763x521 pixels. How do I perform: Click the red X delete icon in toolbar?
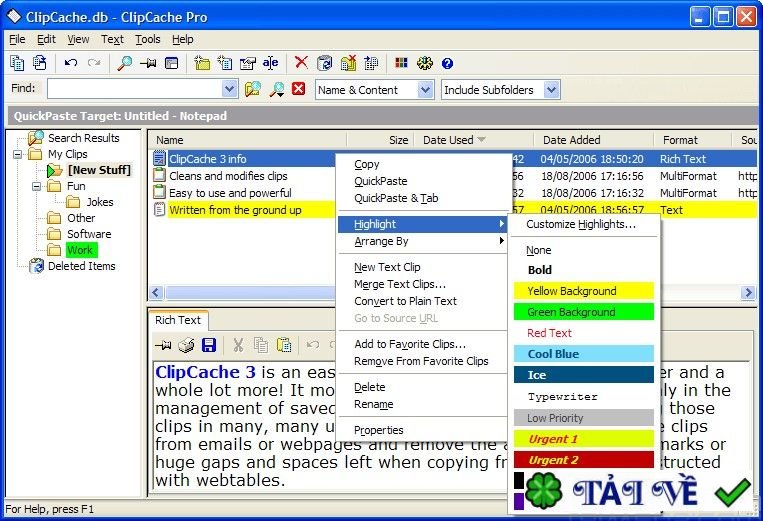click(301, 62)
